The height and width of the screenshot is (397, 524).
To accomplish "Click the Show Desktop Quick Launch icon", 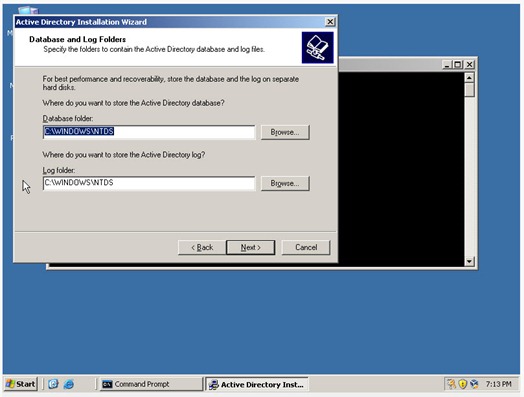I will point(53,384).
